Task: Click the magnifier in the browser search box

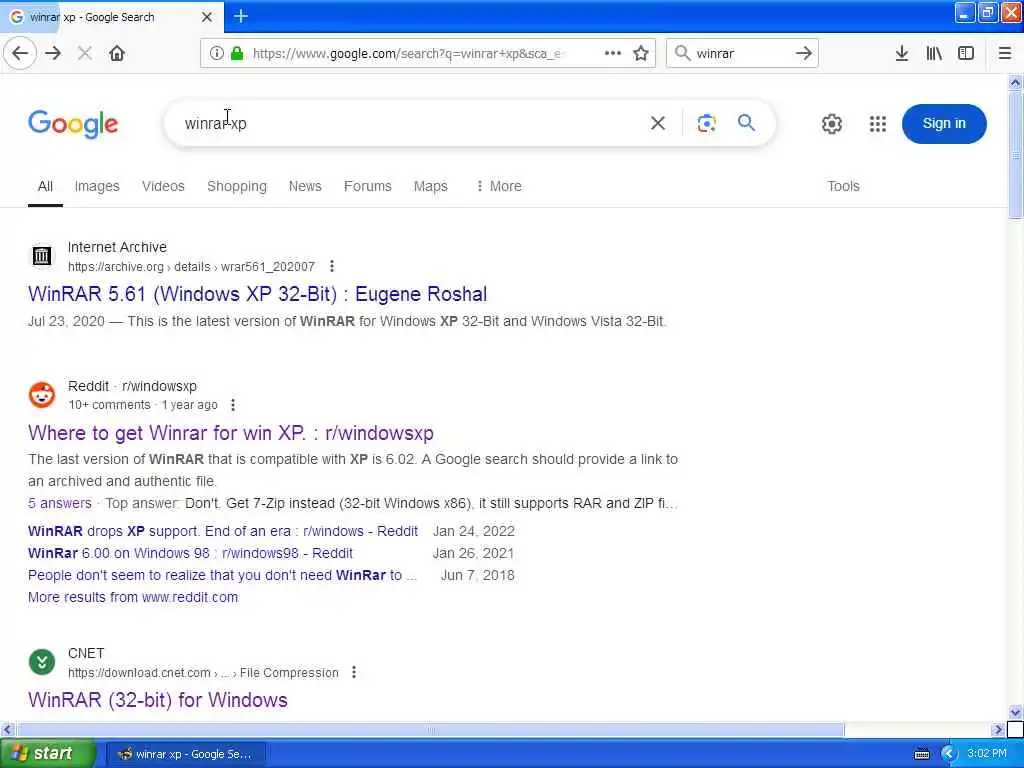Action: coord(682,54)
